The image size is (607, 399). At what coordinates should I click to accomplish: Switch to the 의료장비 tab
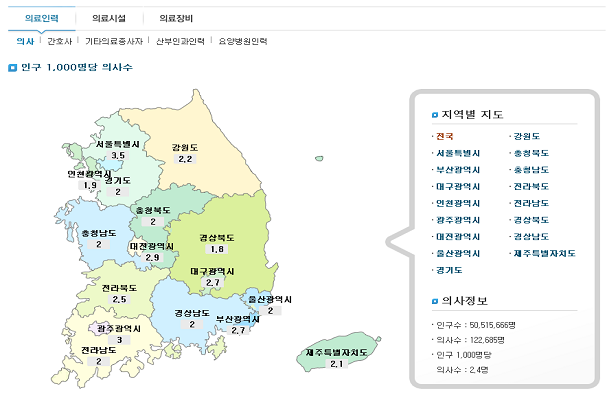tap(176, 18)
